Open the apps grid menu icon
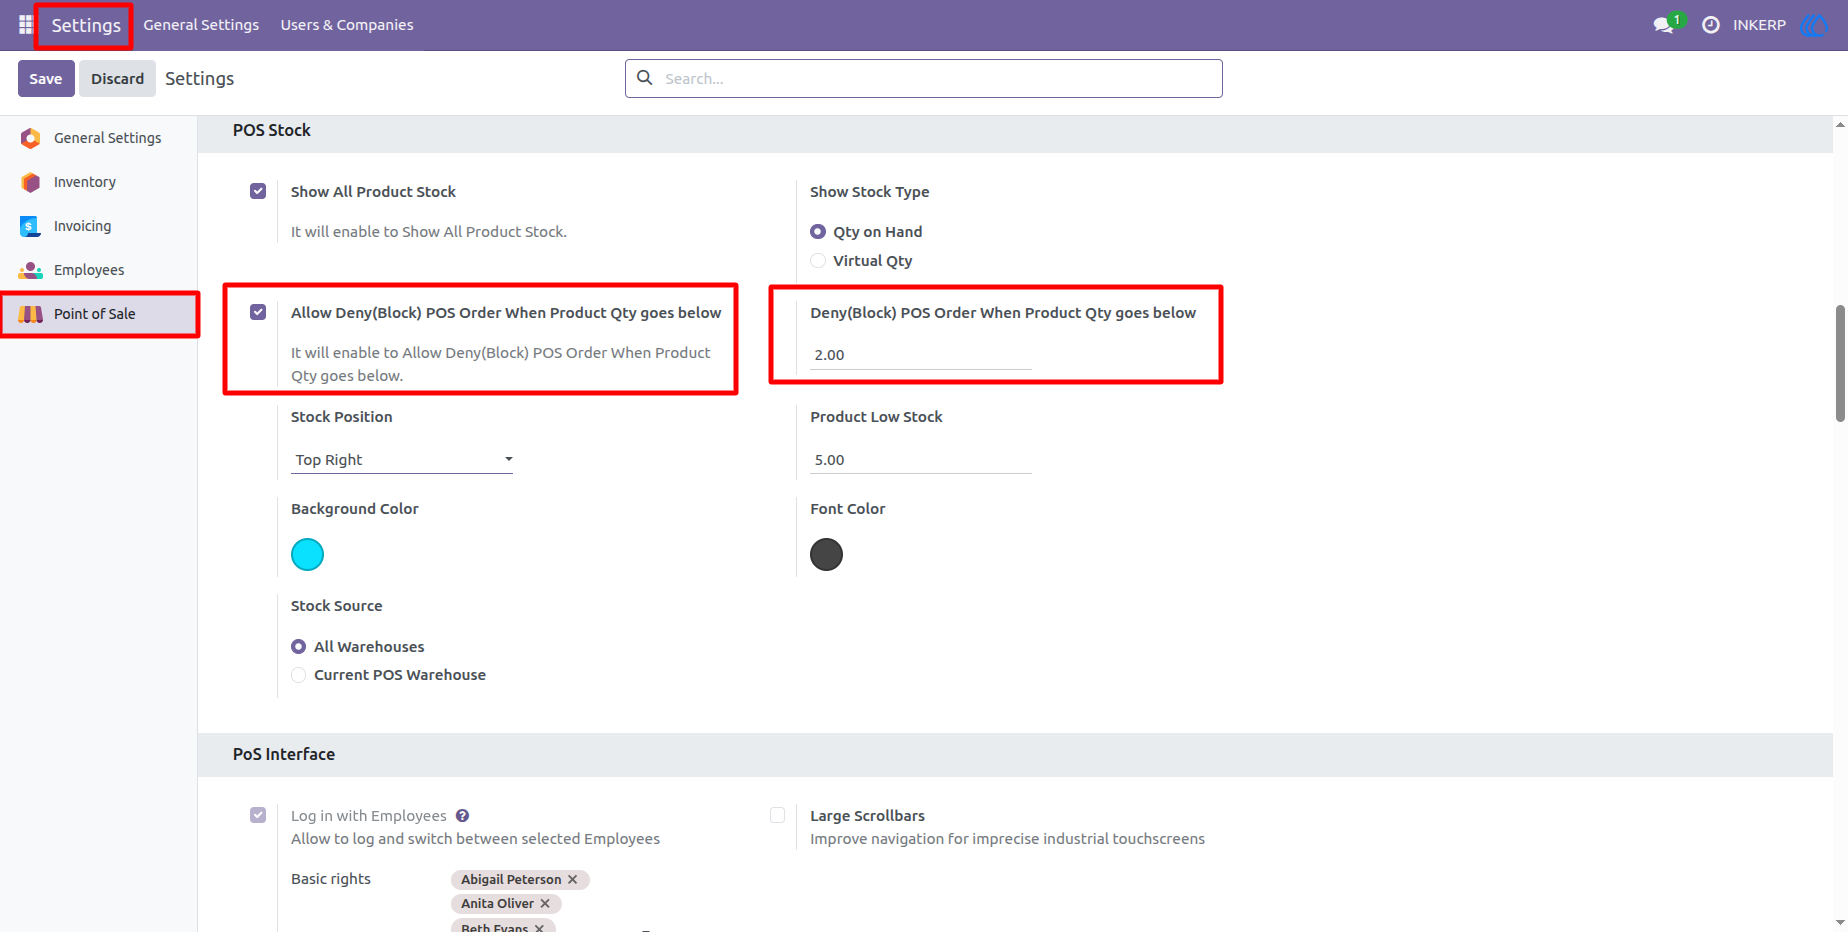 point(26,25)
